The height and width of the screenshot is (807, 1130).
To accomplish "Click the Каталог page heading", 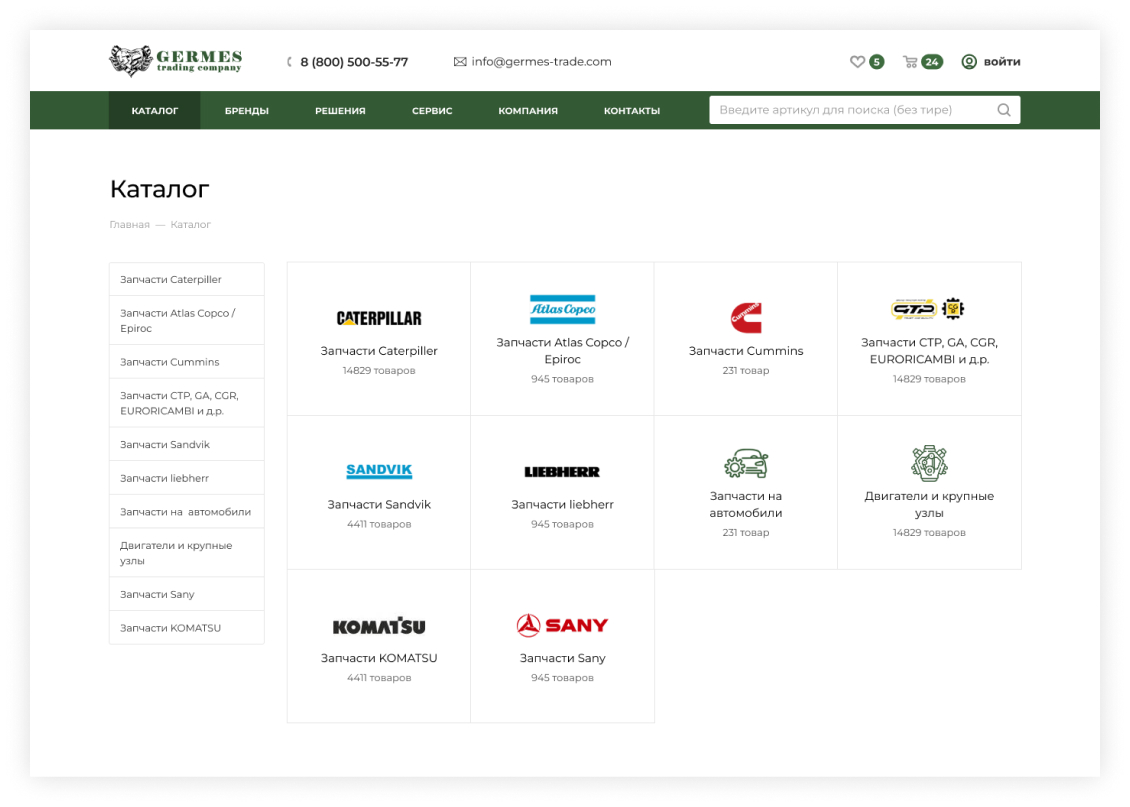I will 159,189.
